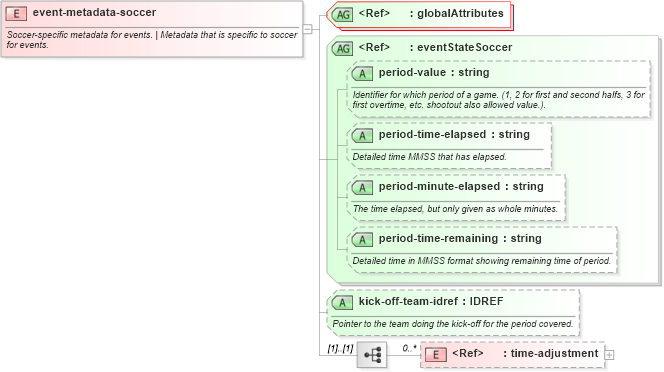Select the period-time-remaining : string label
The image size is (664, 372).
click(x=460, y=239)
